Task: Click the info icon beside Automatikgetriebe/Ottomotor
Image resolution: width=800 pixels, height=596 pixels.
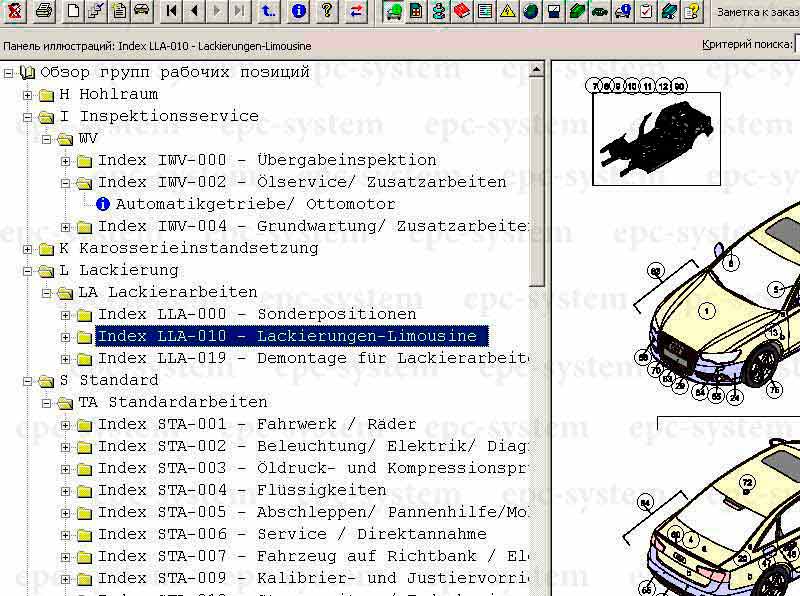Action: [x=106, y=204]
